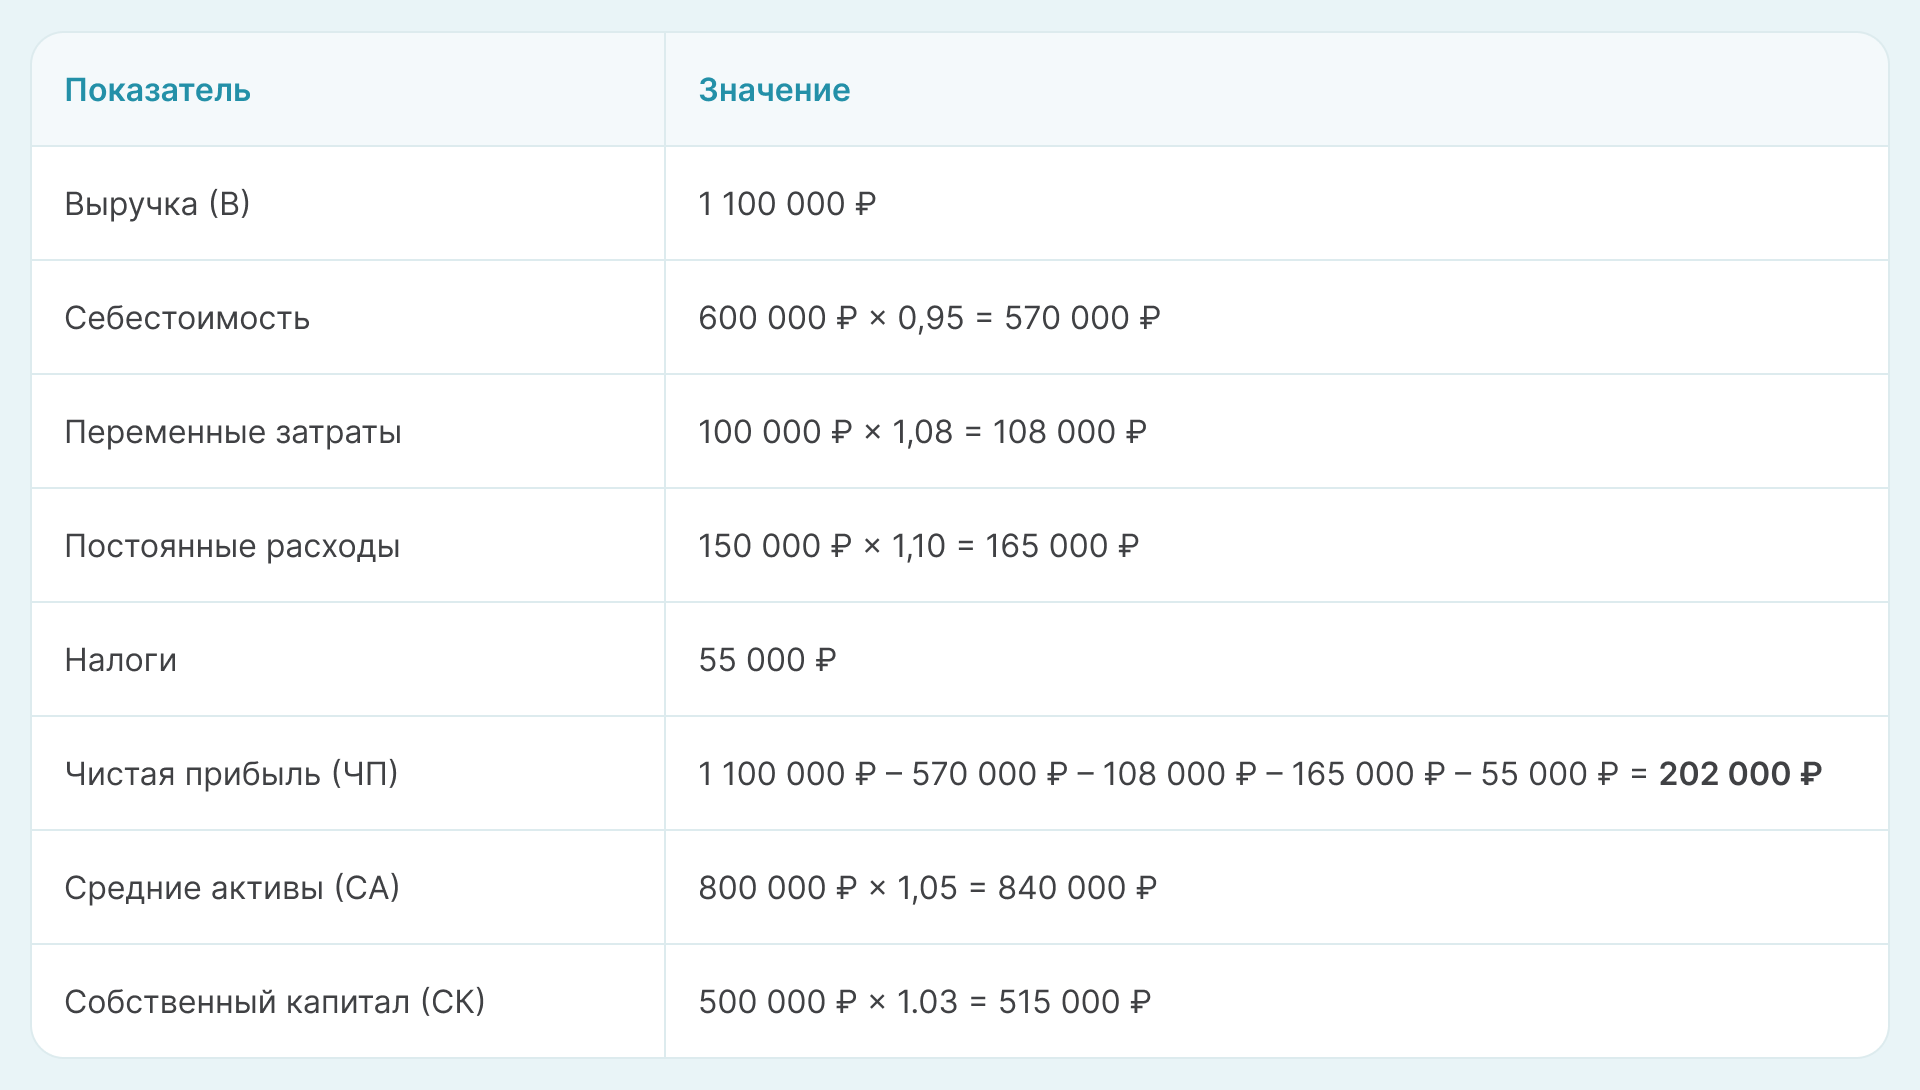Click the 108 000 ₽ result in Переменные затраты row
This screenshot has width=1920, height=1090.
(x=1069, y=432)
